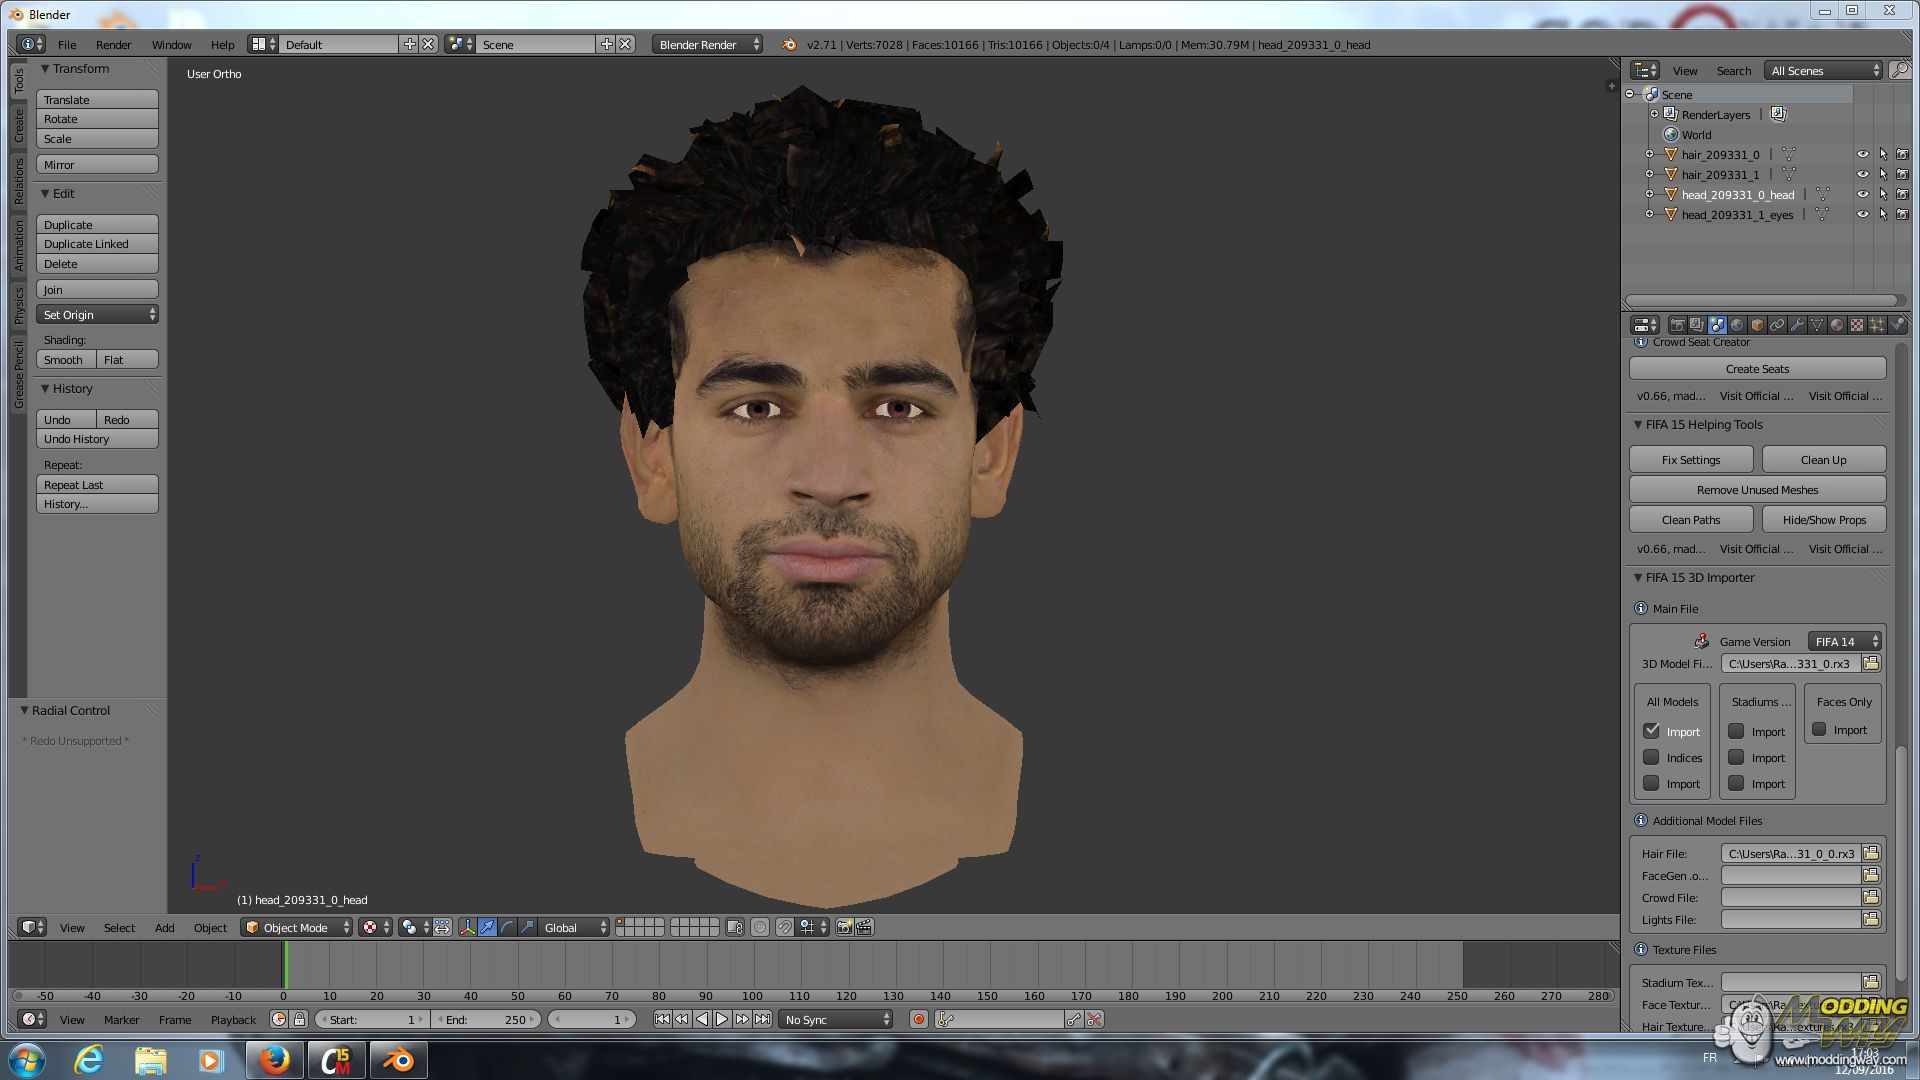Open the Render properties camera tab
The width and height of the screenshot is (1920, 1080).
pyautogui.click(x=1677, y=325)
